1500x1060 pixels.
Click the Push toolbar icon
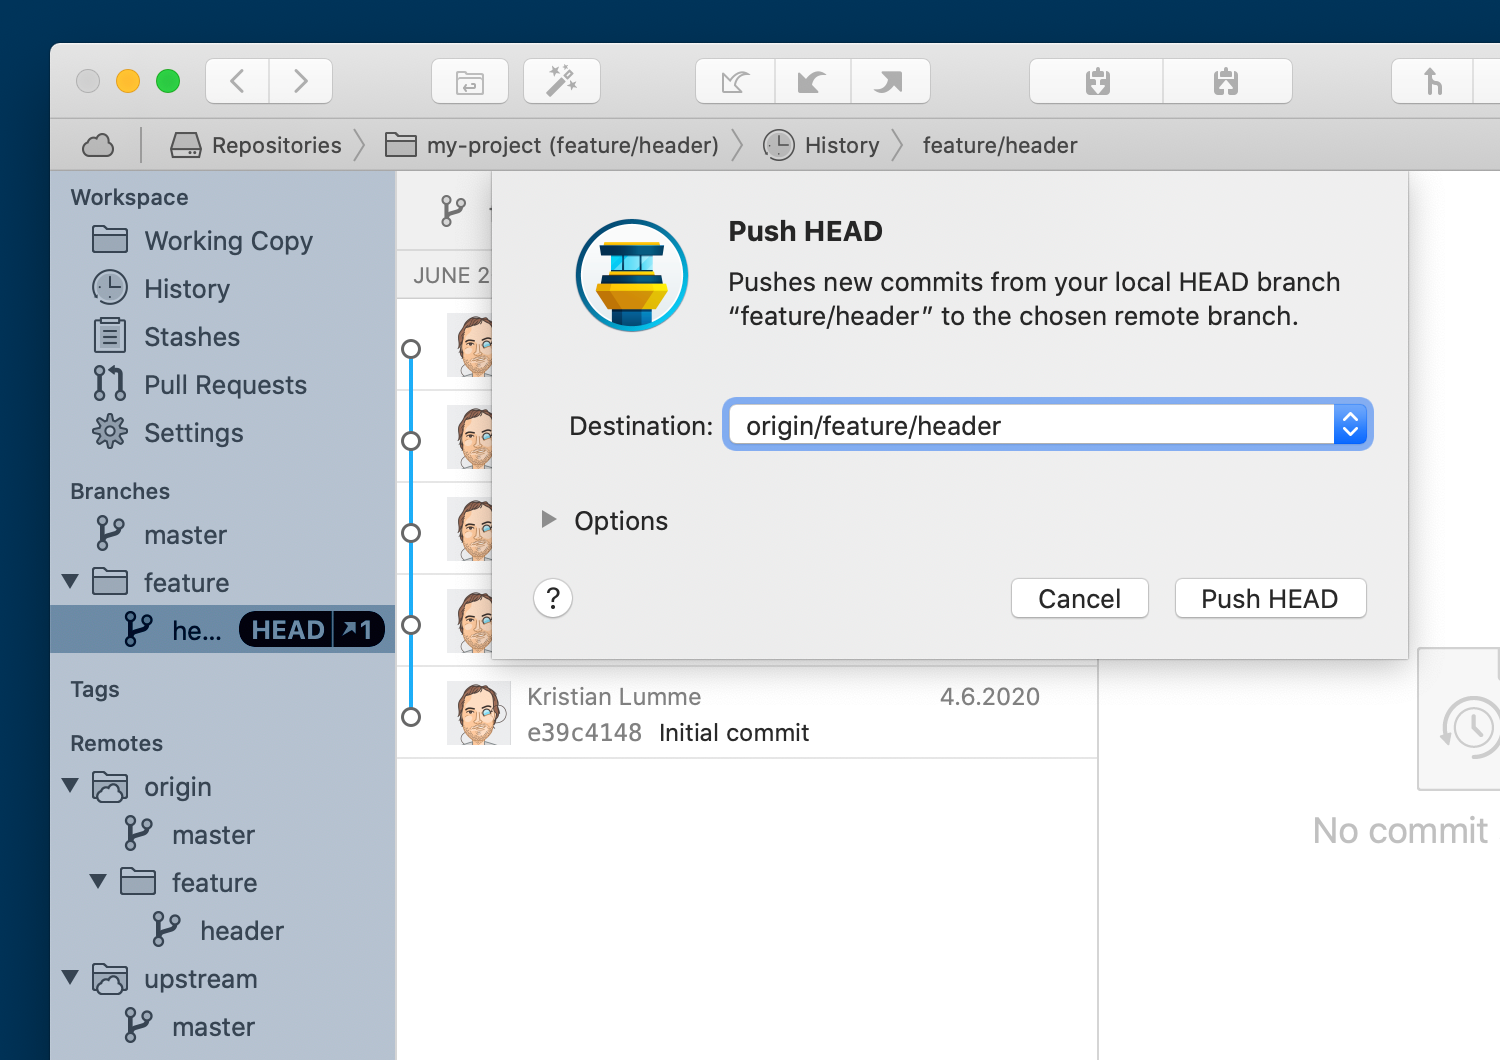(889, 82)
